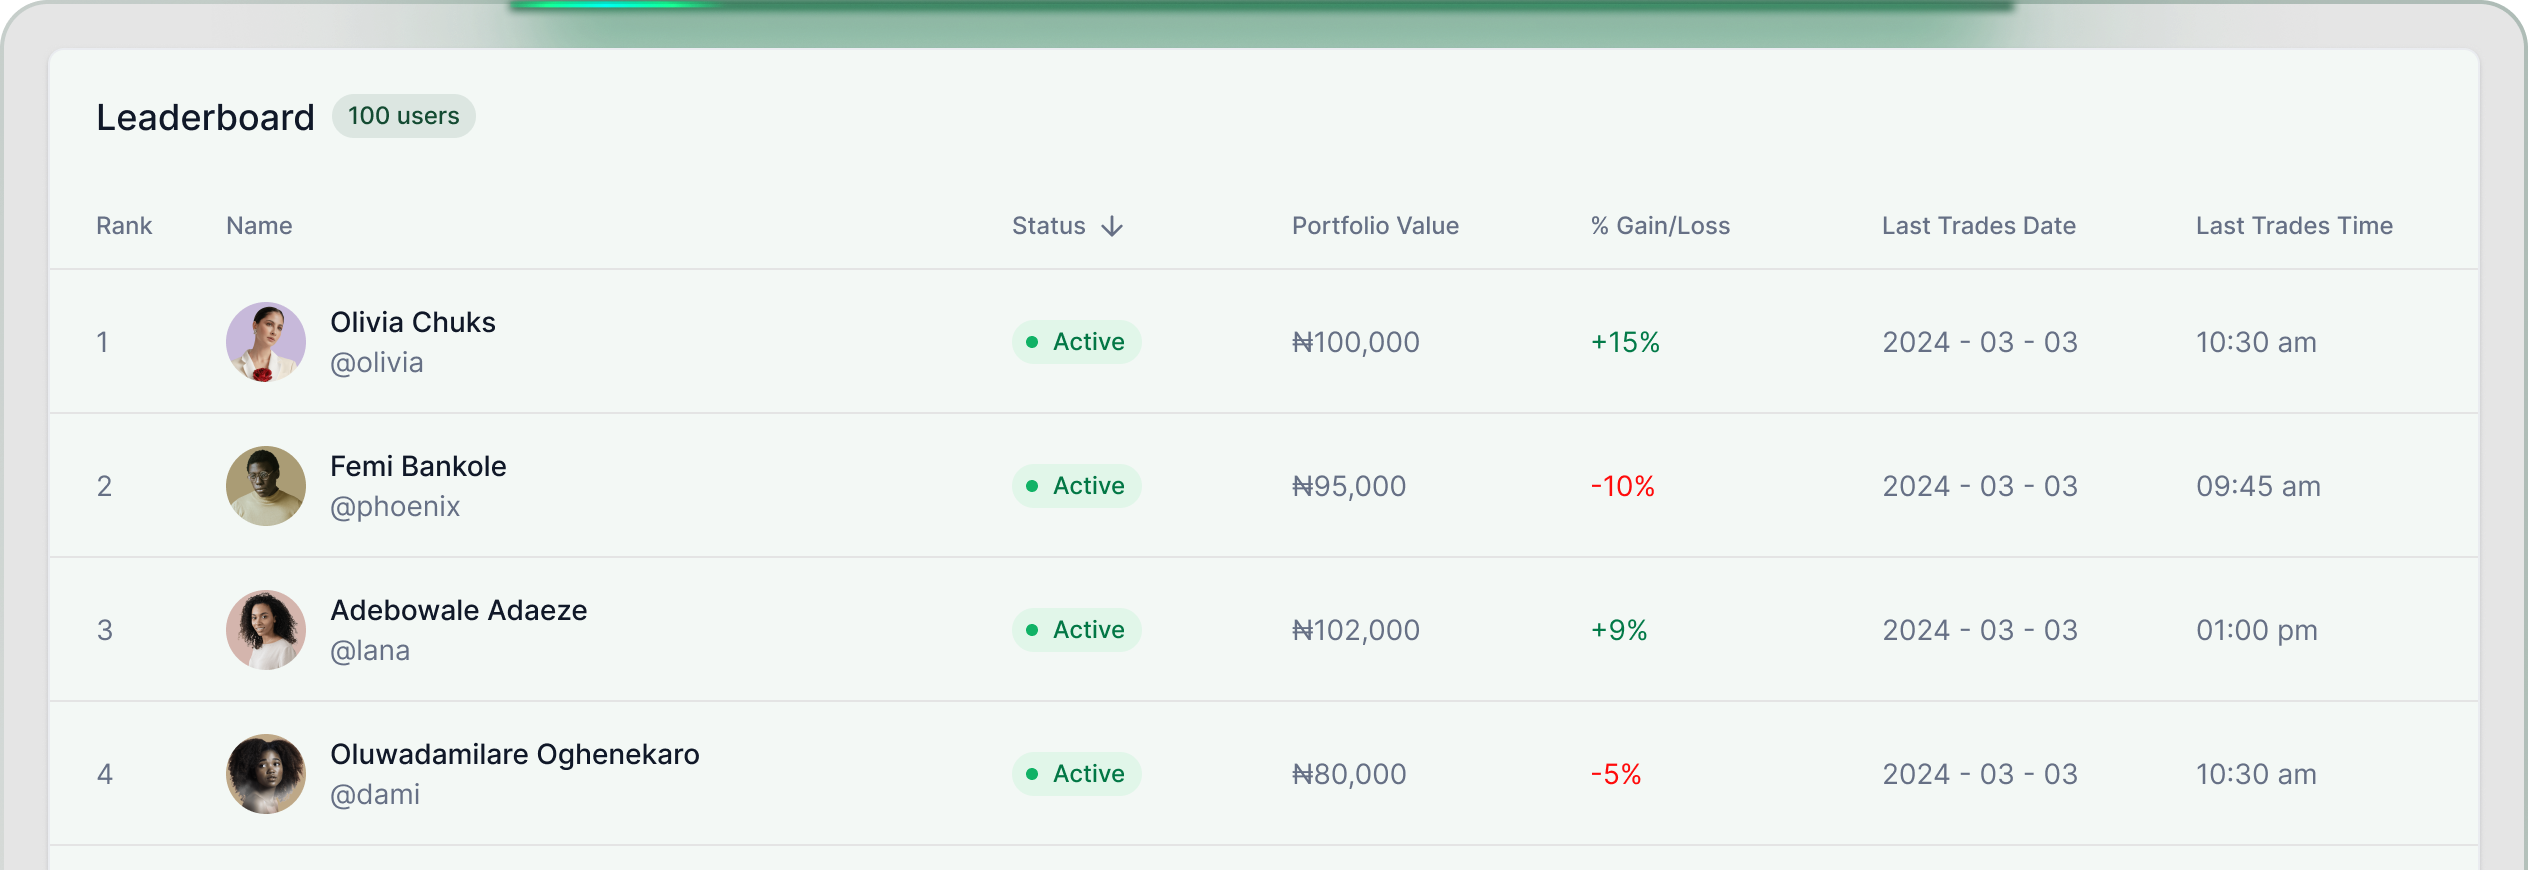Sort by Portfolio Value column header
This screenshot has height=870, width=2528.
(x=1375, y=226)
